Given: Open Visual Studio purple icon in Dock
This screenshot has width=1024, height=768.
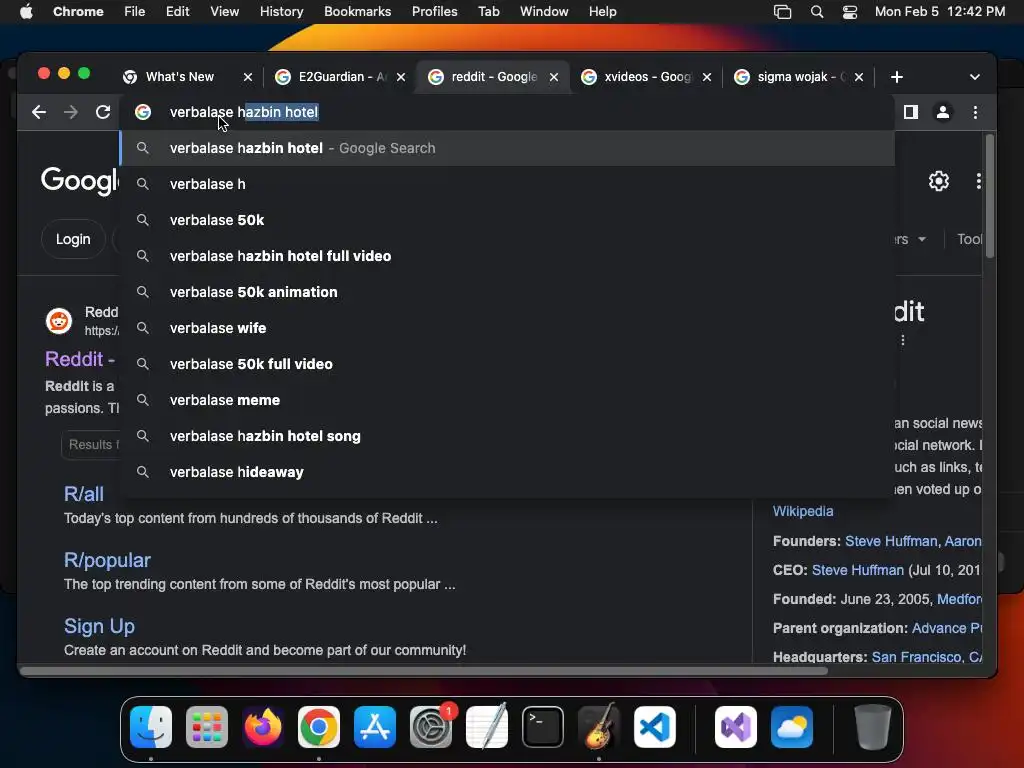Looking at the screenshot, I should pyautogui.click(x=736, y=727).
